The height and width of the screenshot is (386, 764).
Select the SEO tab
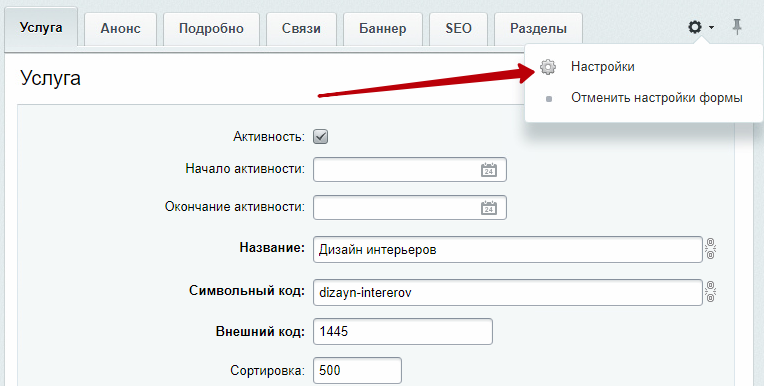(458, 29)
